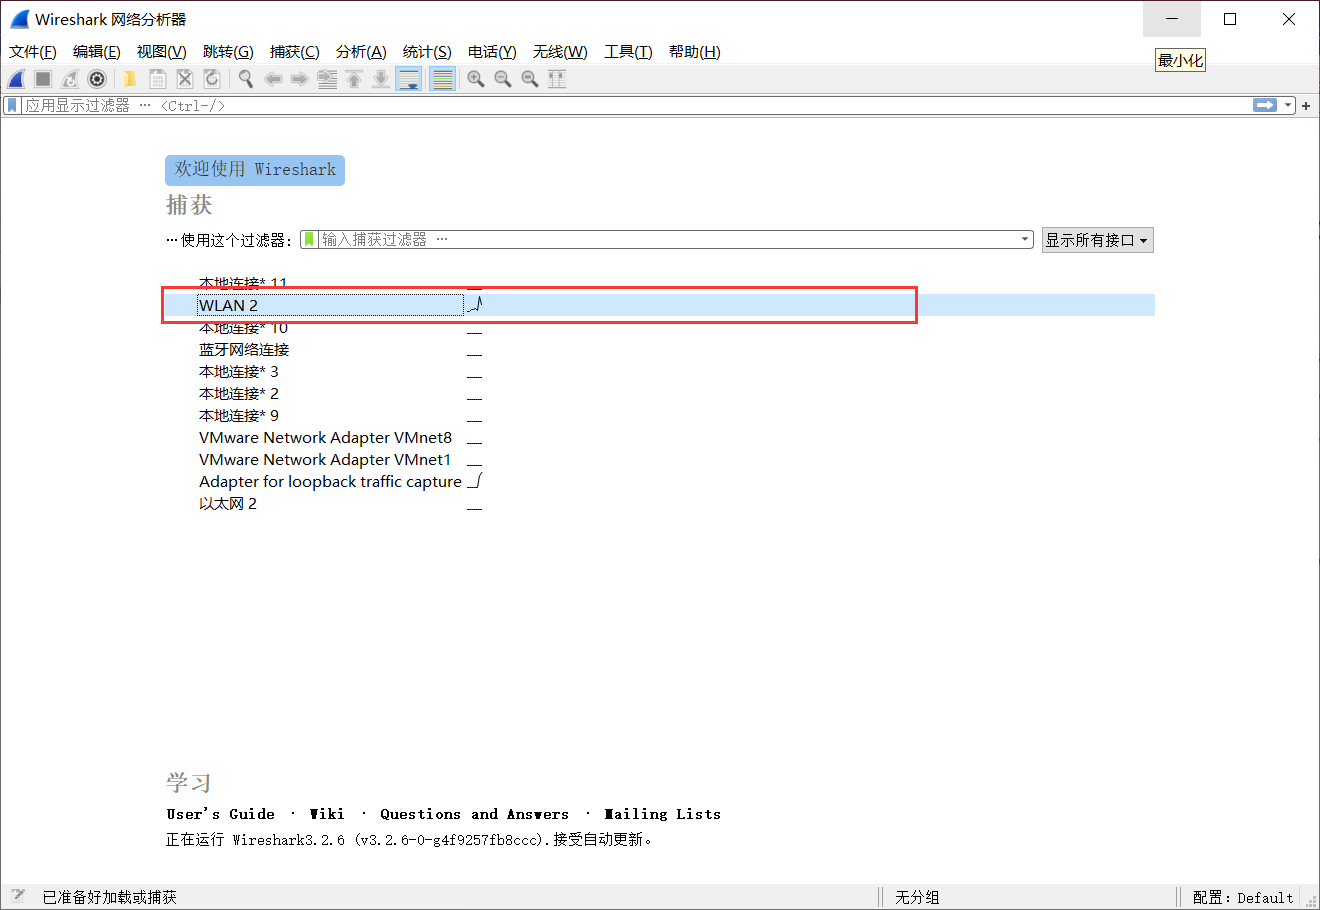
Task: Start capturing packets with the shark fin icon
Action: click(x=16, y=79)
